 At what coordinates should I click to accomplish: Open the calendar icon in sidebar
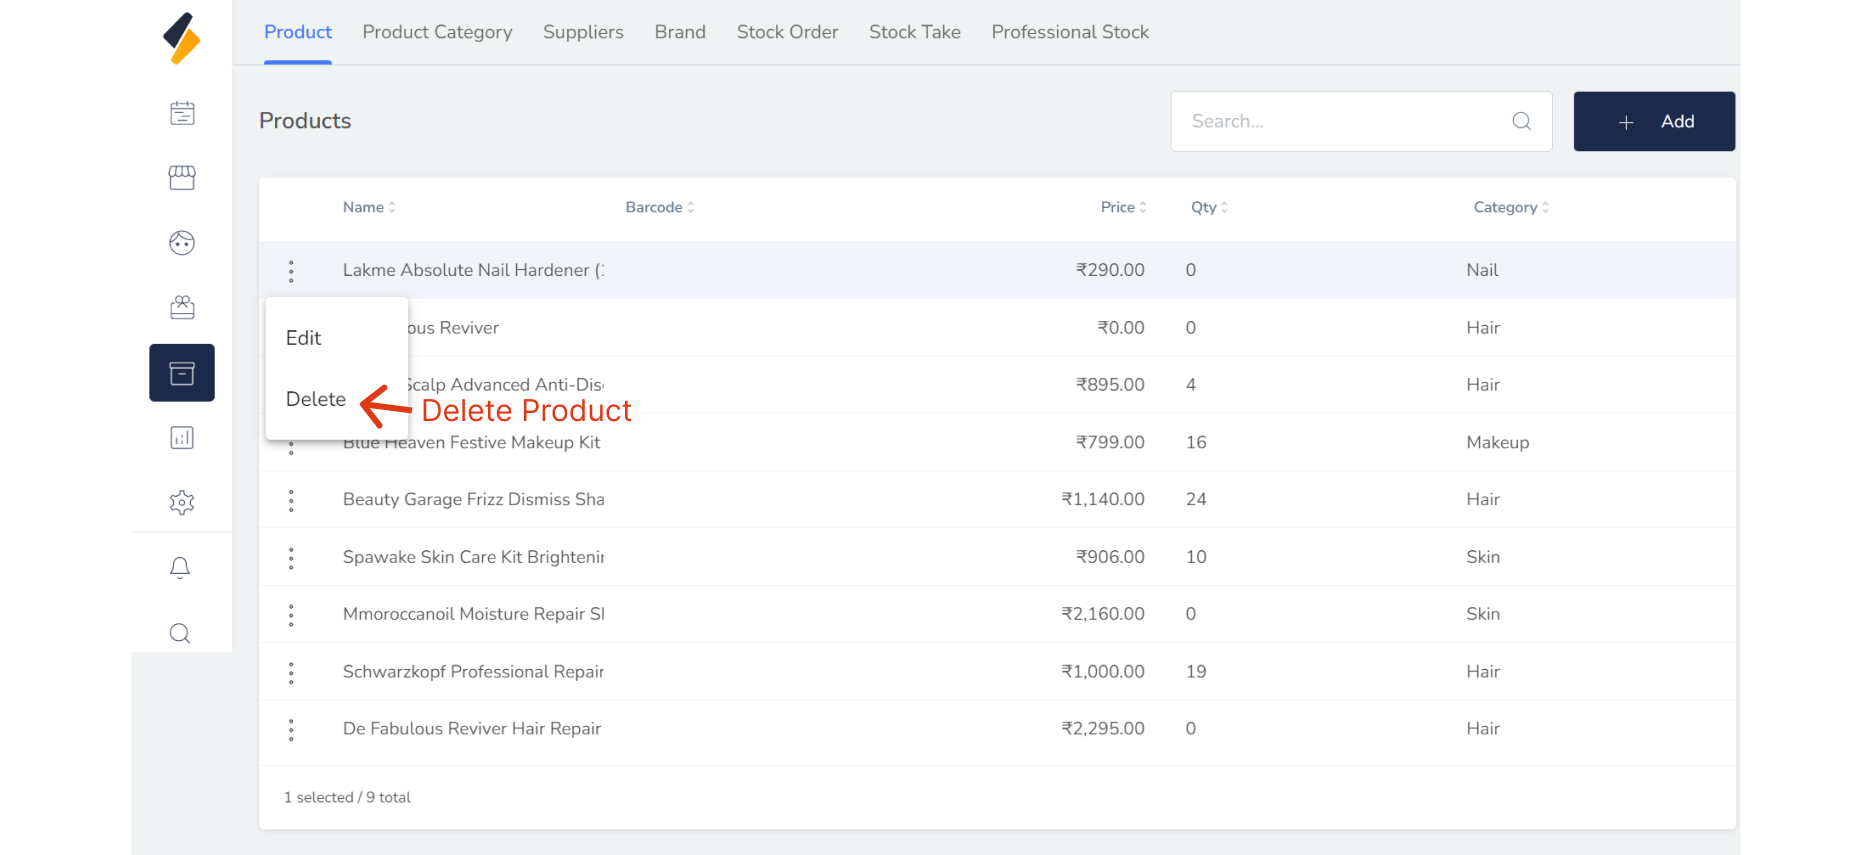pos(182,113)
